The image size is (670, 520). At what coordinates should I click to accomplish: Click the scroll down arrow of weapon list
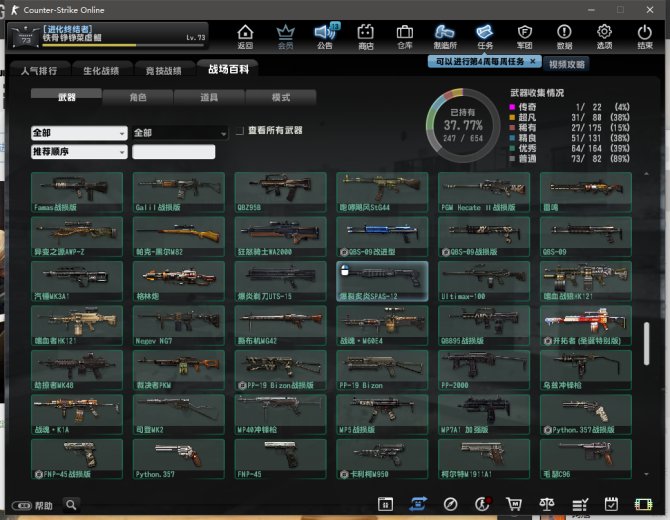pyautogui.click(x=646, y=474)
